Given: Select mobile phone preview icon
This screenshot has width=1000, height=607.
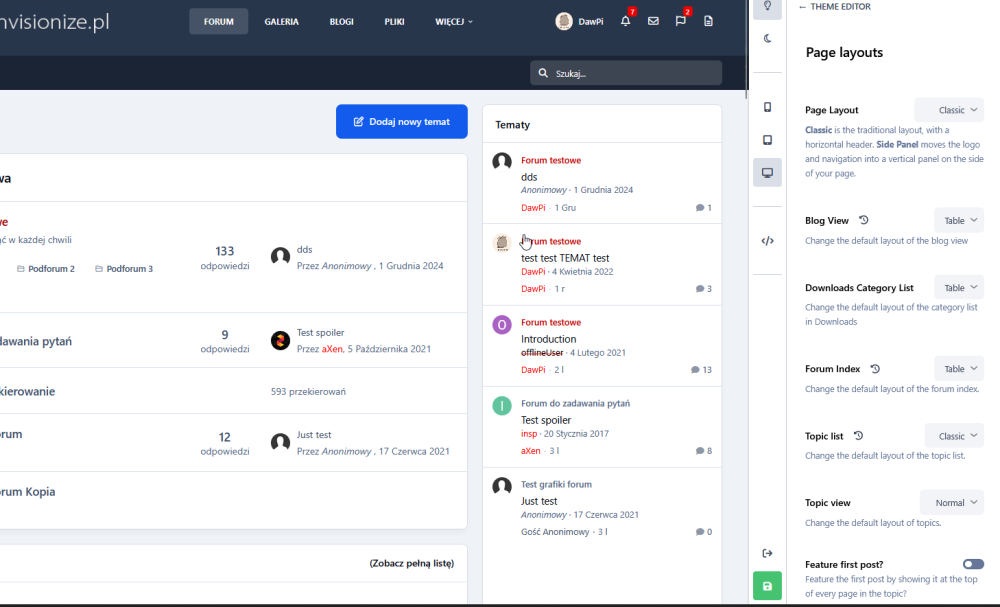Looking at the screenshot, I should click(767, 107).
